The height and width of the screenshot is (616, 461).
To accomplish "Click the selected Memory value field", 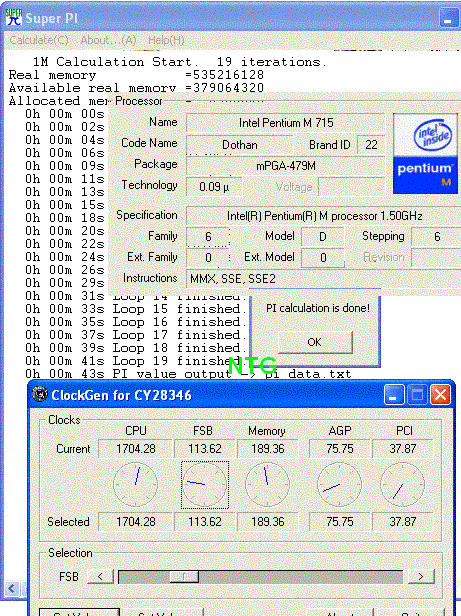I will pyautogui.click(x=268, y=522).
